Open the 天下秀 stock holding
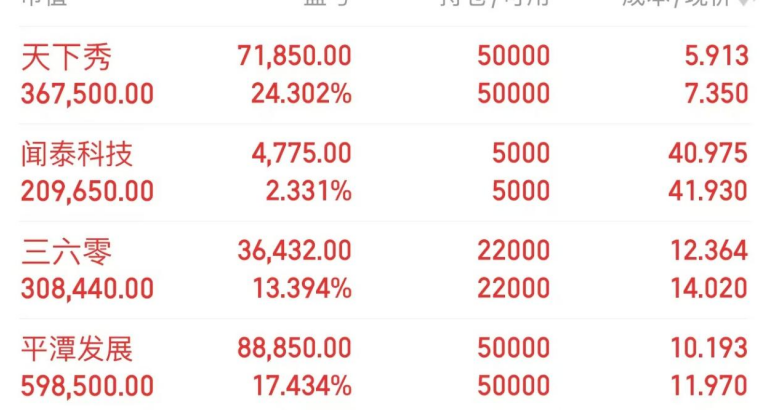 pos(66,56)
